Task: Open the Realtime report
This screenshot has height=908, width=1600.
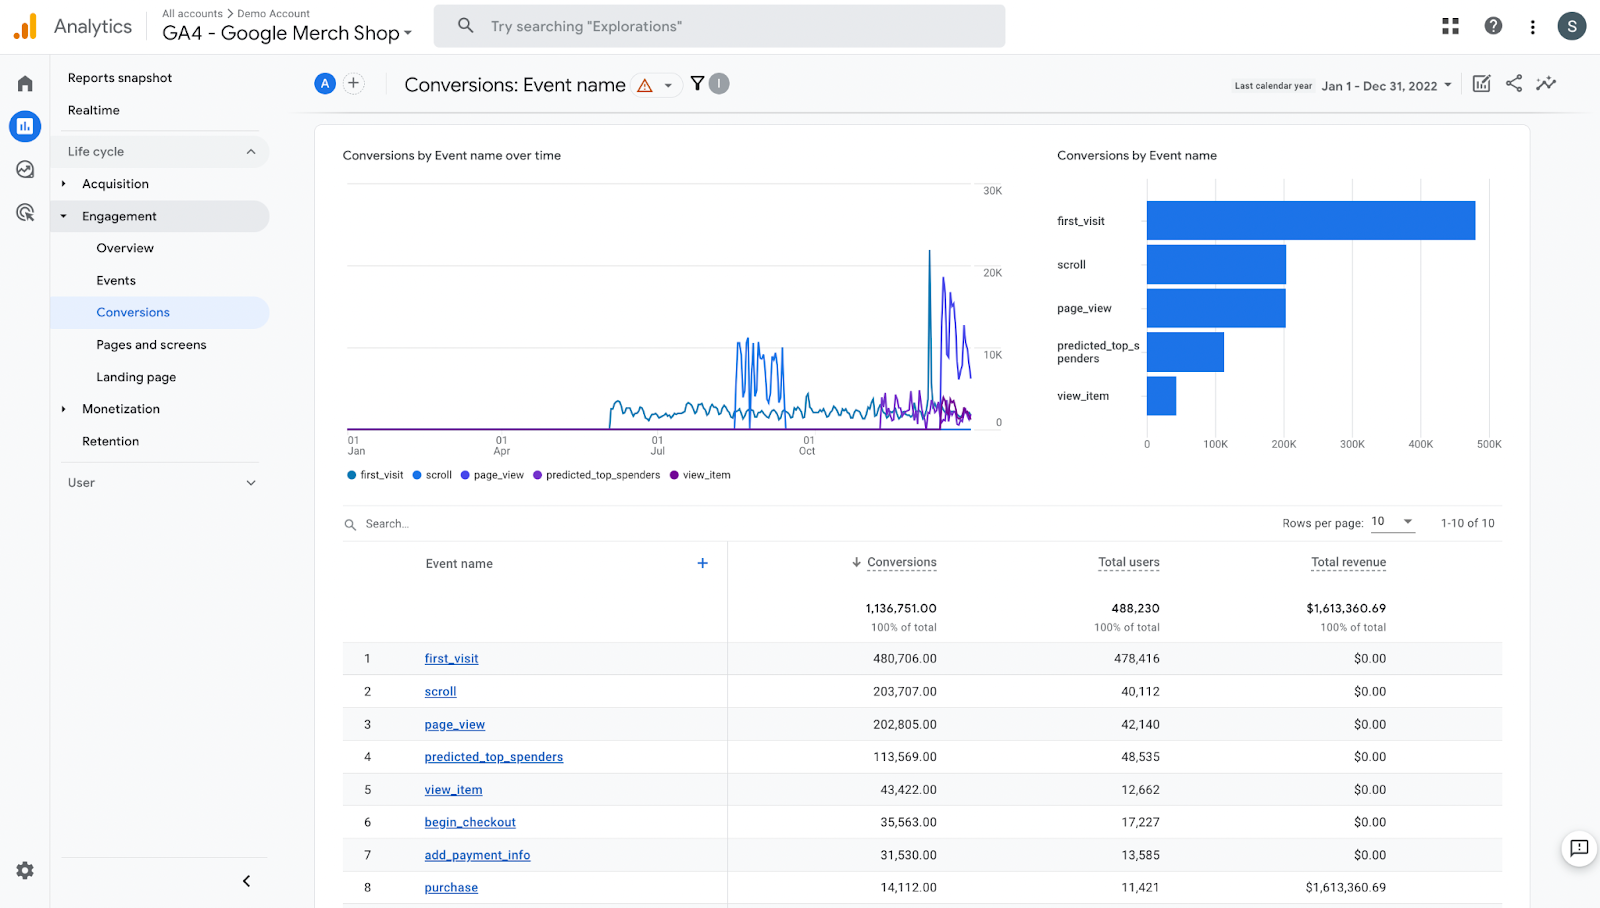Action: (94, 110)
